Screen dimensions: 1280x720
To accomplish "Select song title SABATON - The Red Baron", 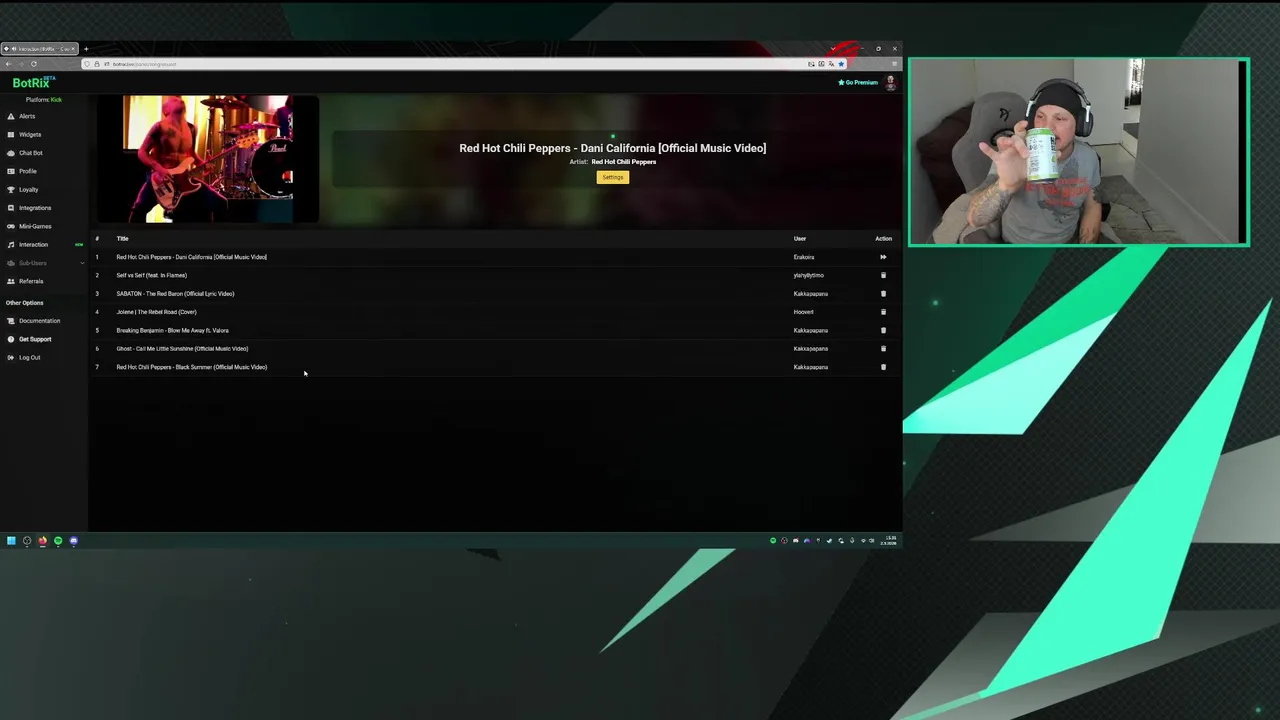I will coord(175,294).
